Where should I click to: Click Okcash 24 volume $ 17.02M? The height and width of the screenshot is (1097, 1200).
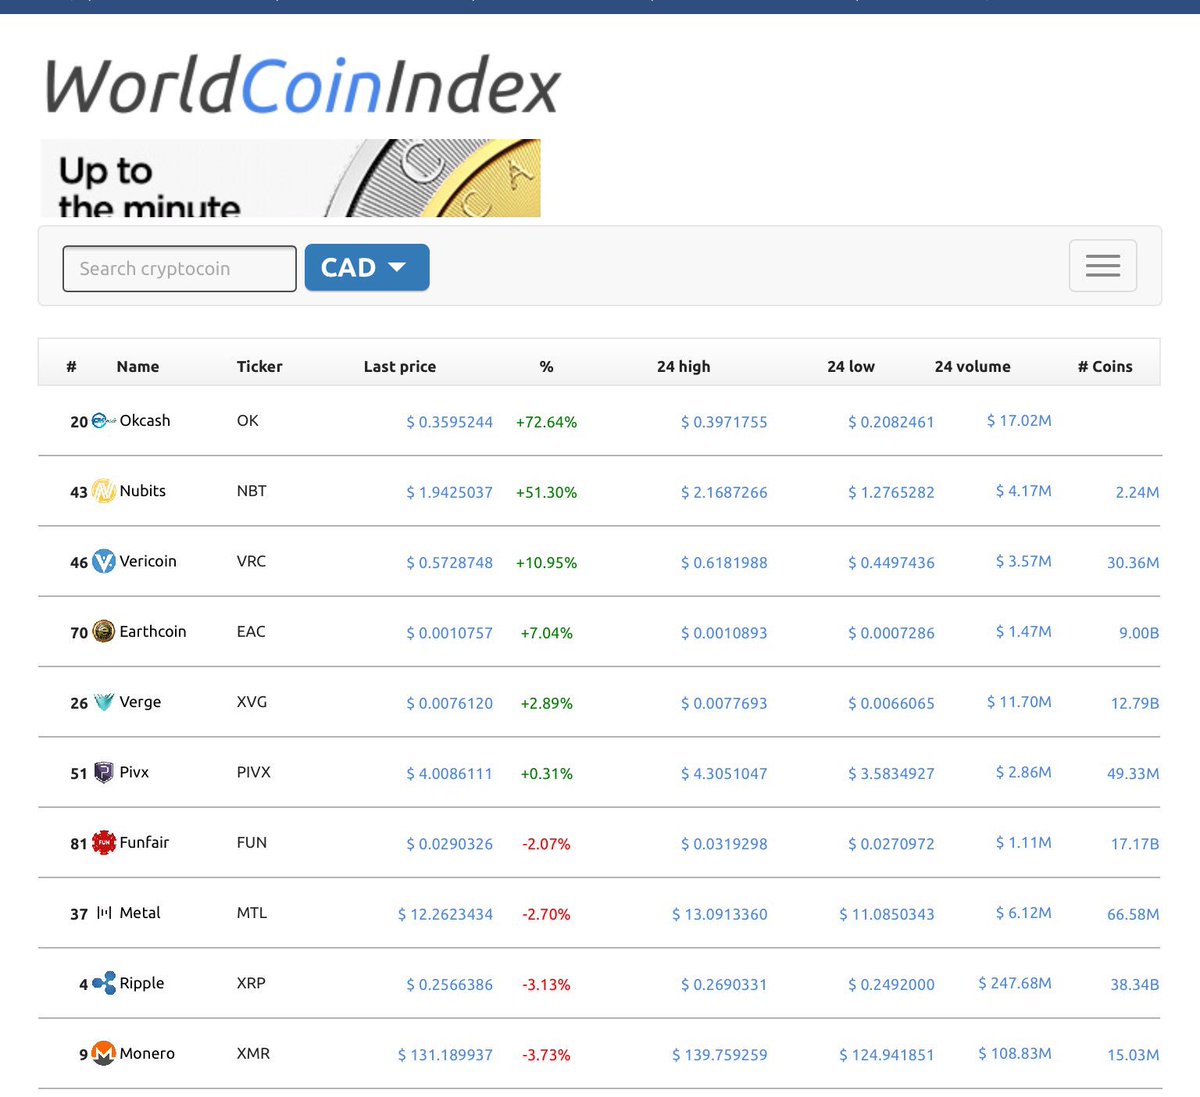(1019, 420)
